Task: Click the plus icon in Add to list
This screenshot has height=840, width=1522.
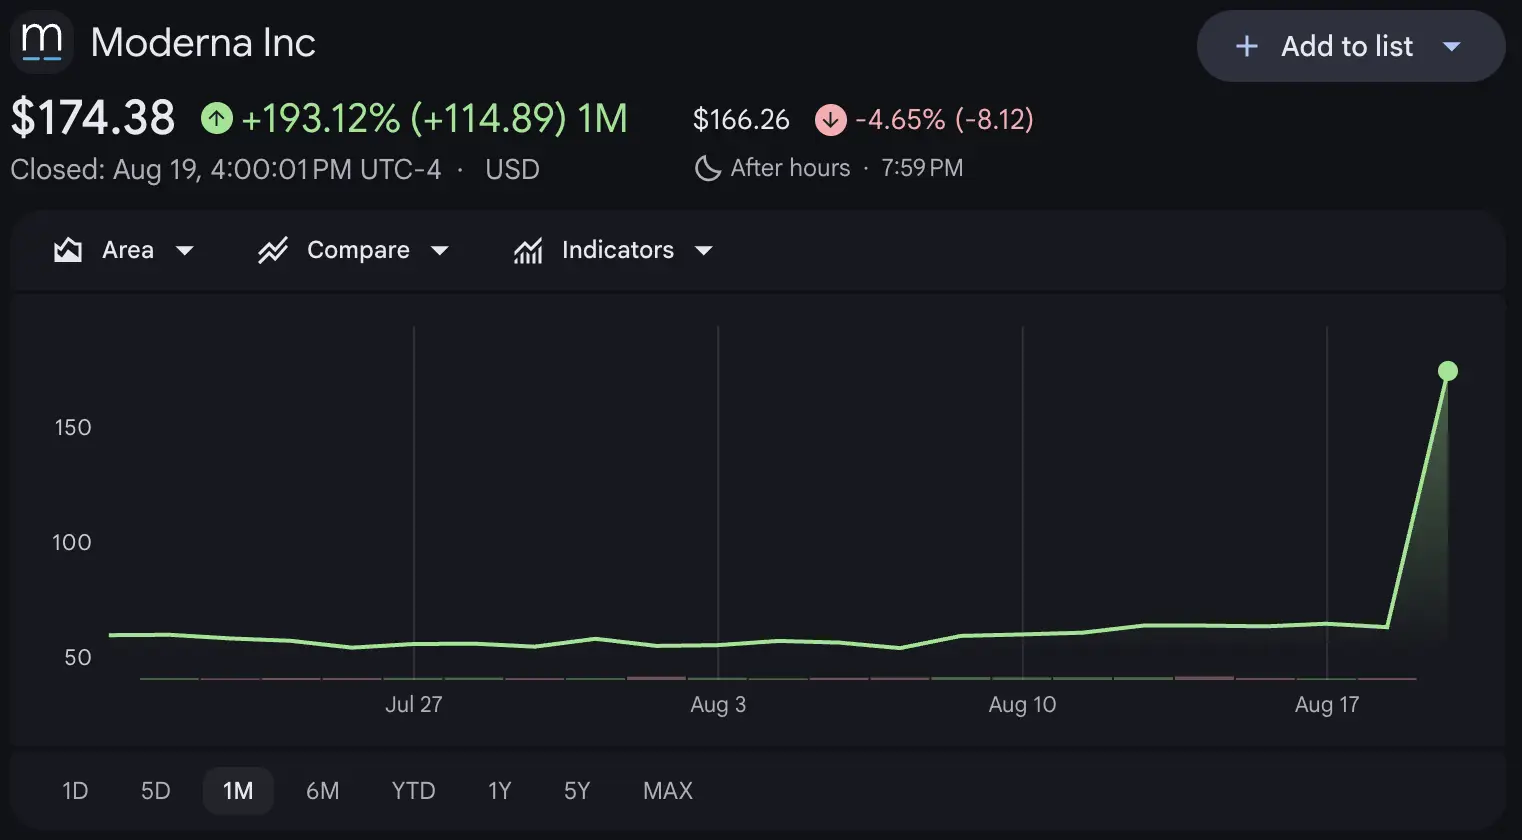Action: point(1246,46)
